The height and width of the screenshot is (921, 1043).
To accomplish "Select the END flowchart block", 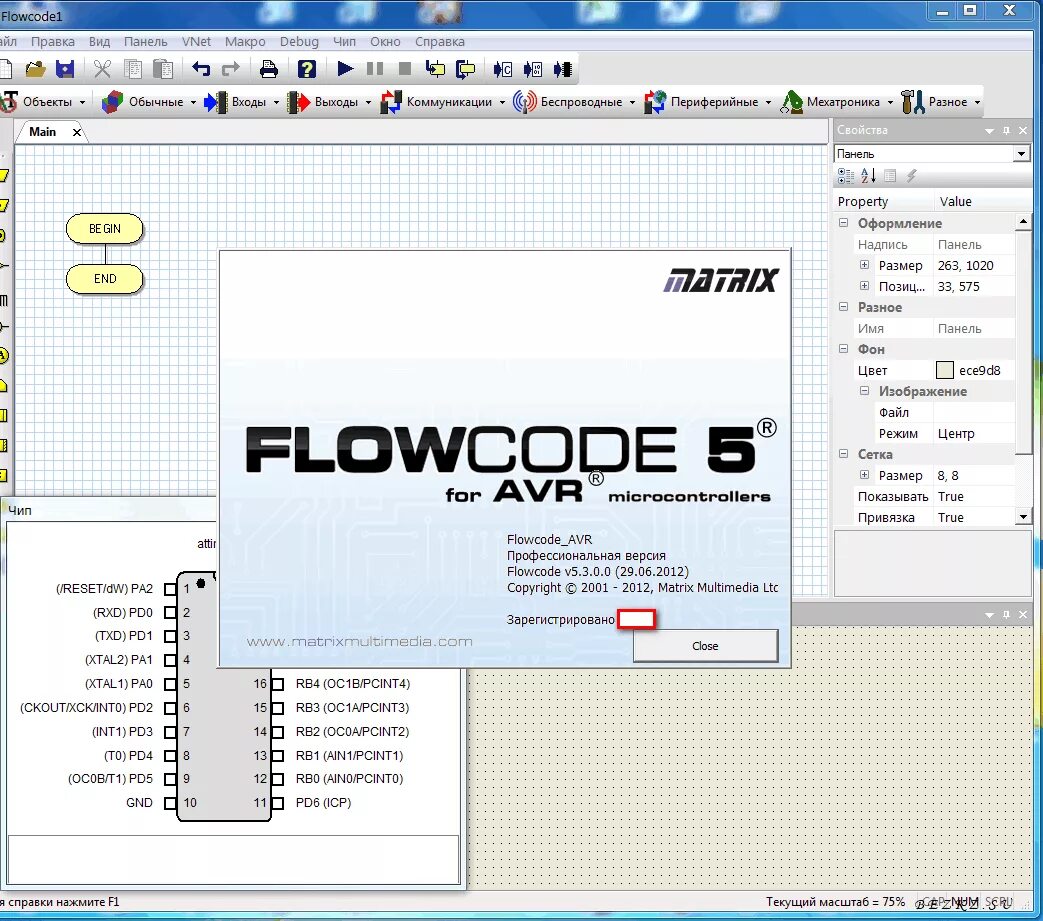I will (x=104, y=279).
